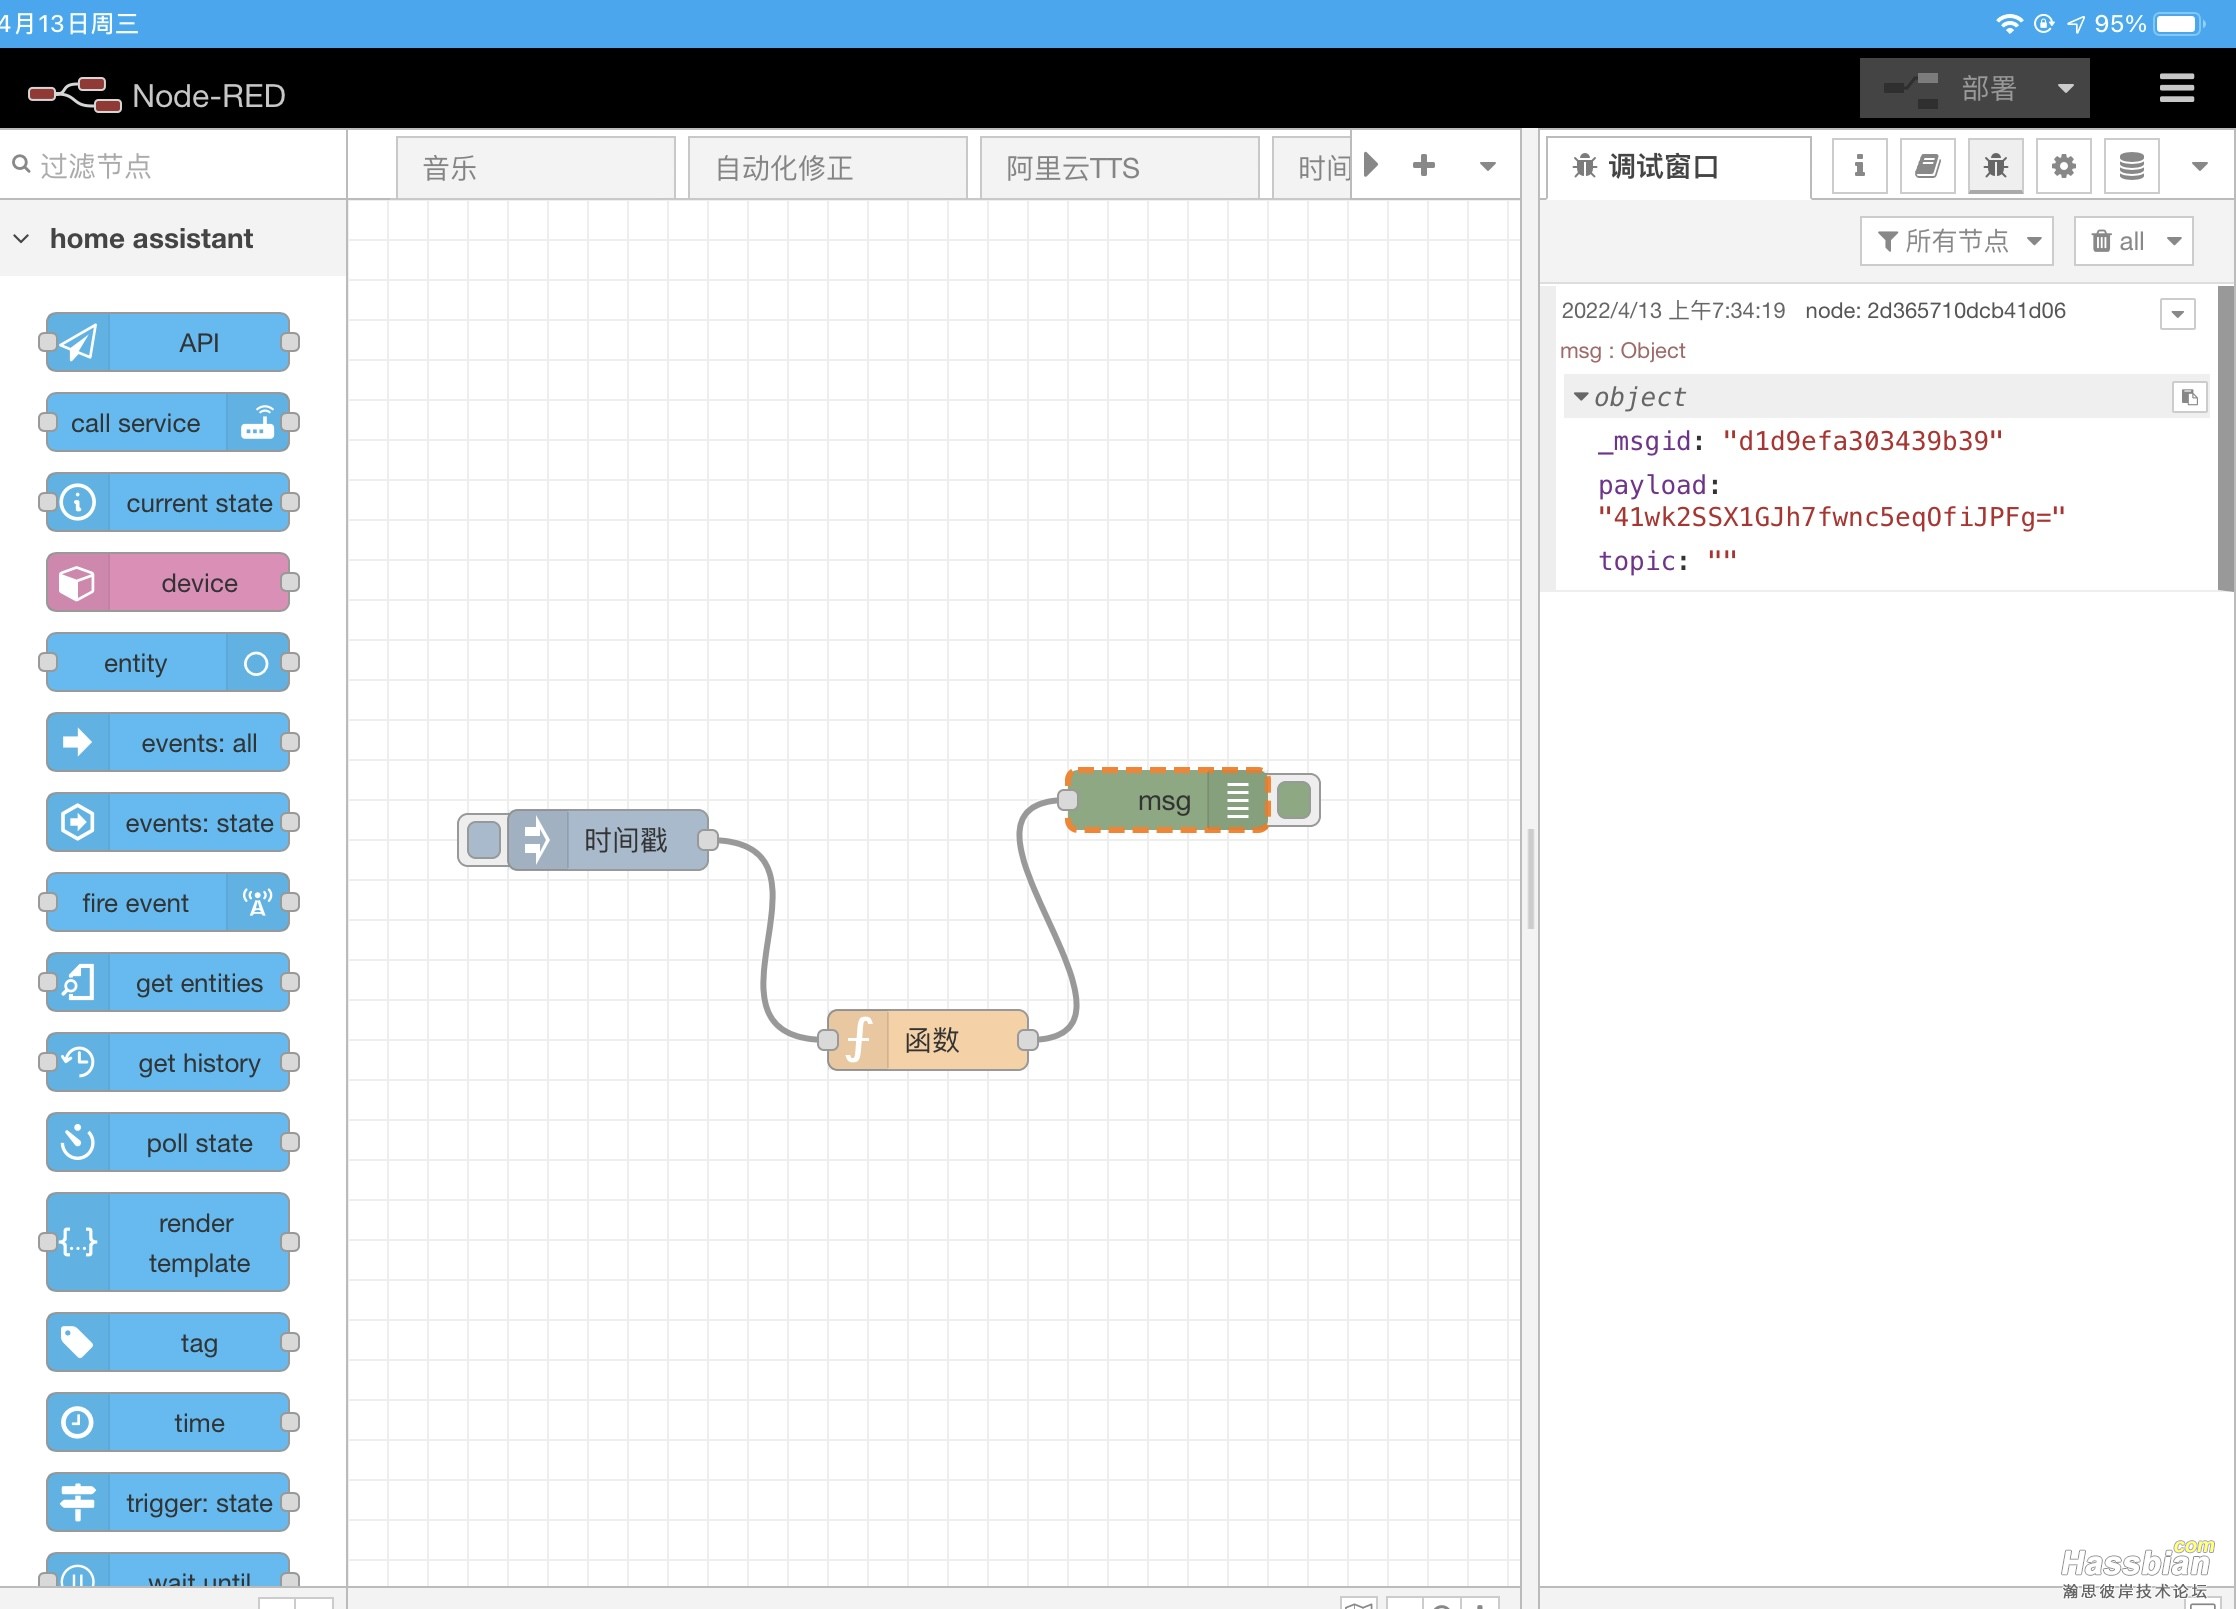Select the 调试窗口 sidebar tab
The height and width of the screenshot is (1609, 2236).
click(x=1678, y=166)
